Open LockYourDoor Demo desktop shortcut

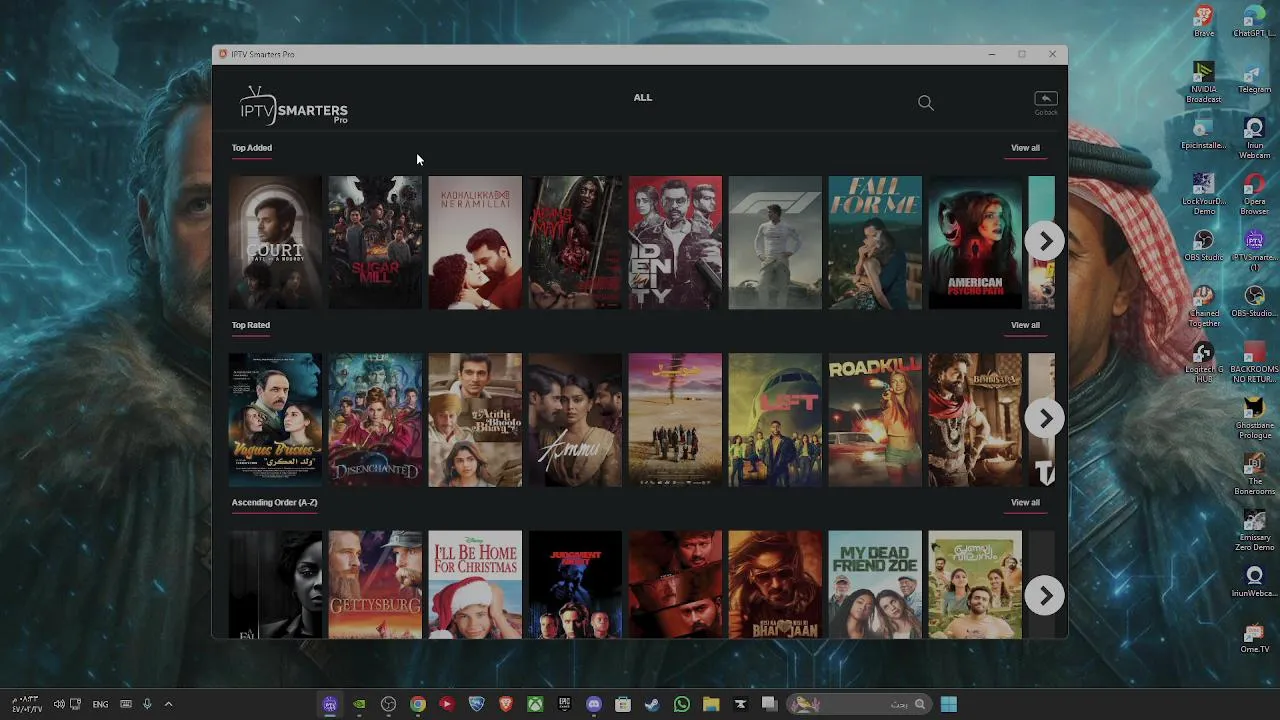(1204, 194)
